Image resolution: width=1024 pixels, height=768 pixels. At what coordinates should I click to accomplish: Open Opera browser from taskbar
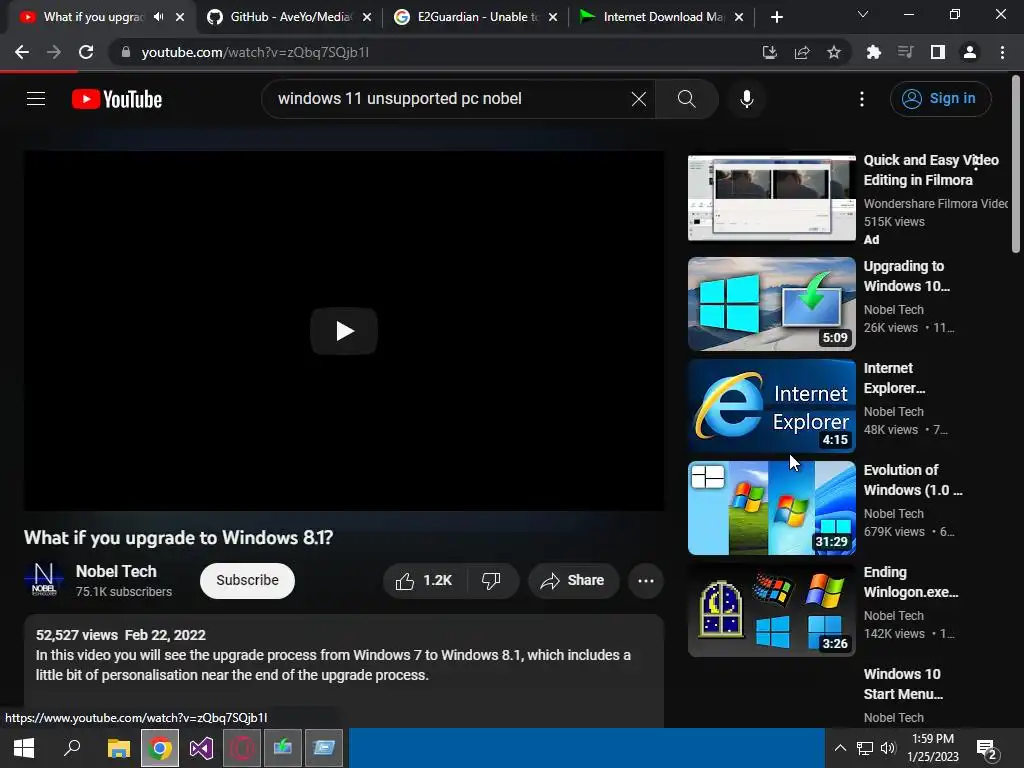point(242,748)
